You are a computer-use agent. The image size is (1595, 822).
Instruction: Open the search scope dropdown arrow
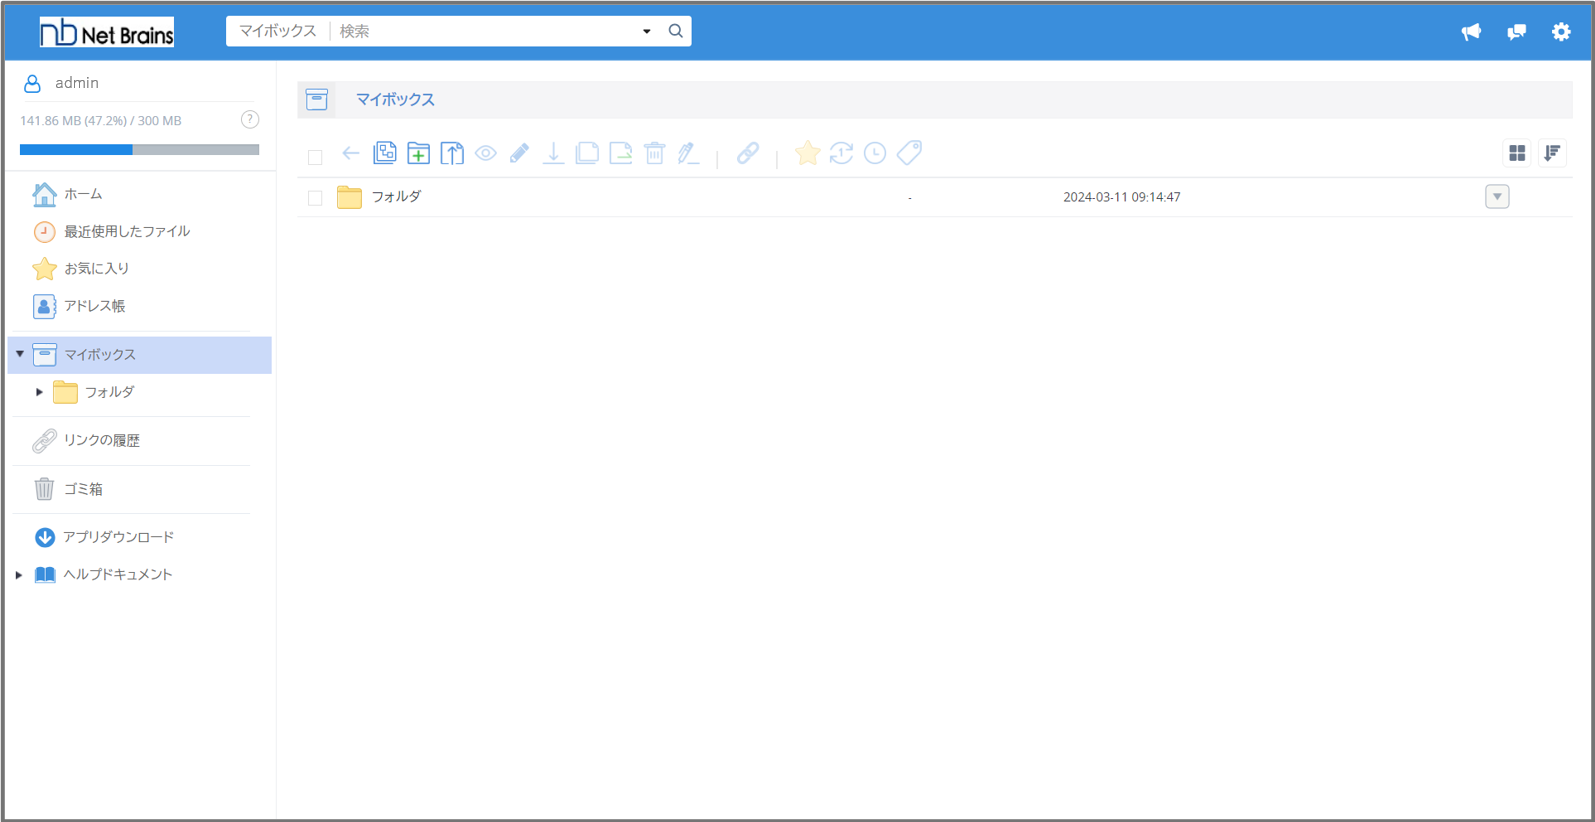pos(647,31)
